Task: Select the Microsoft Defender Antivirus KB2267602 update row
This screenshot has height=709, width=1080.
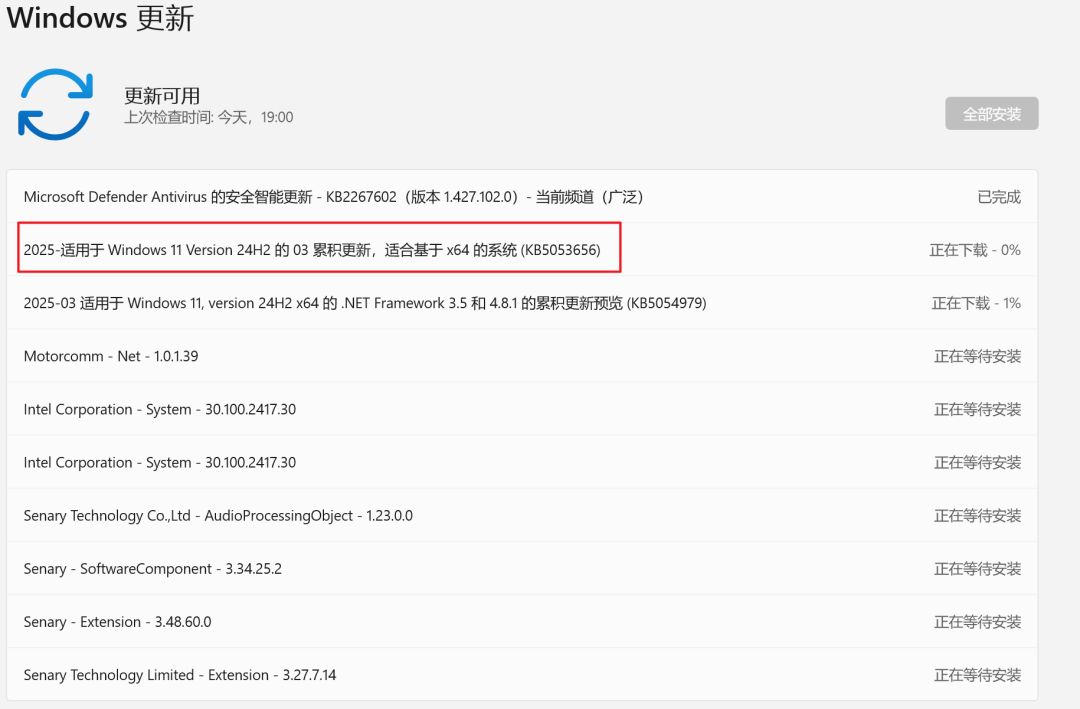Action: pyautogui.click(x=522, y=197)
